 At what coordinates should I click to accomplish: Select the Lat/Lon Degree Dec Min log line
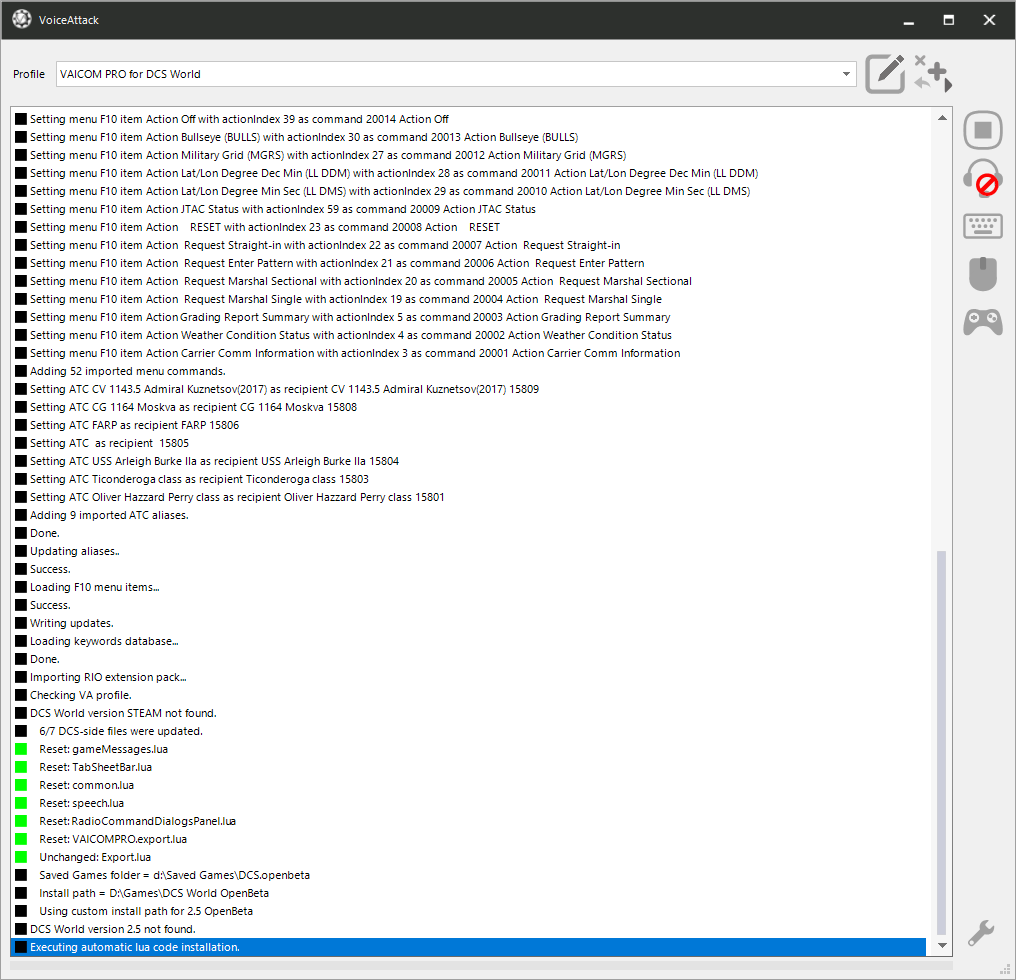[x=468, y=173]
